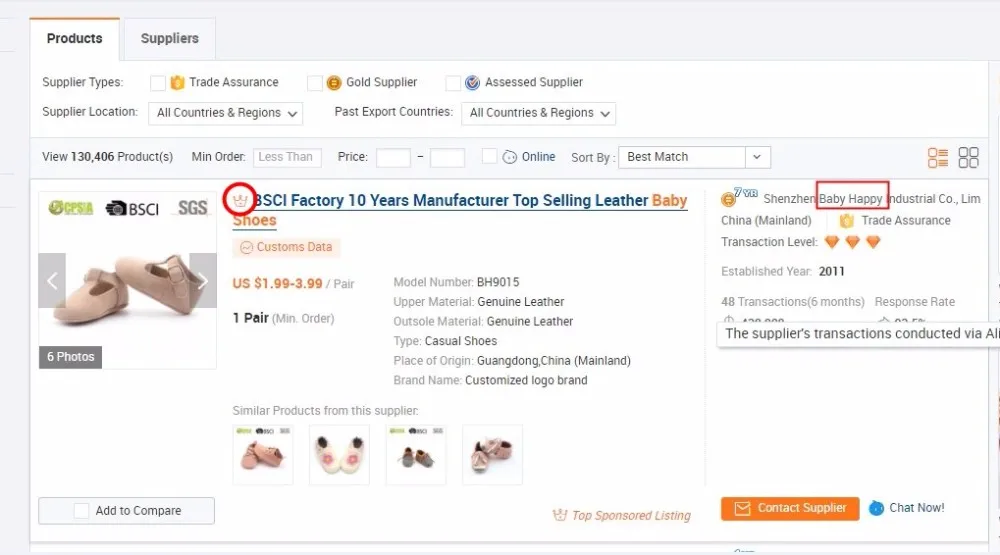Check the Assessed Supplier filter
The width and height of the screenshot is (1000, 555).
point(453,83)
